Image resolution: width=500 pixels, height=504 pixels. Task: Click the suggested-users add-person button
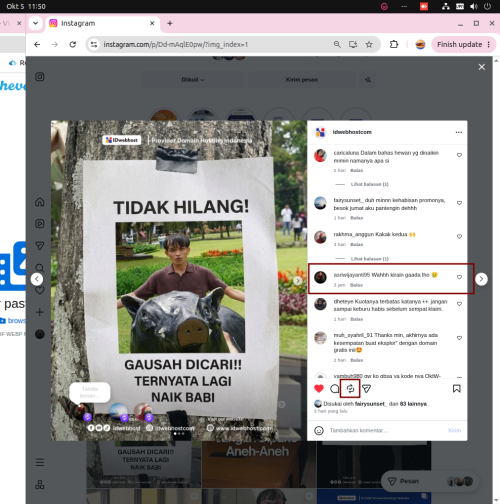(368, 80)
